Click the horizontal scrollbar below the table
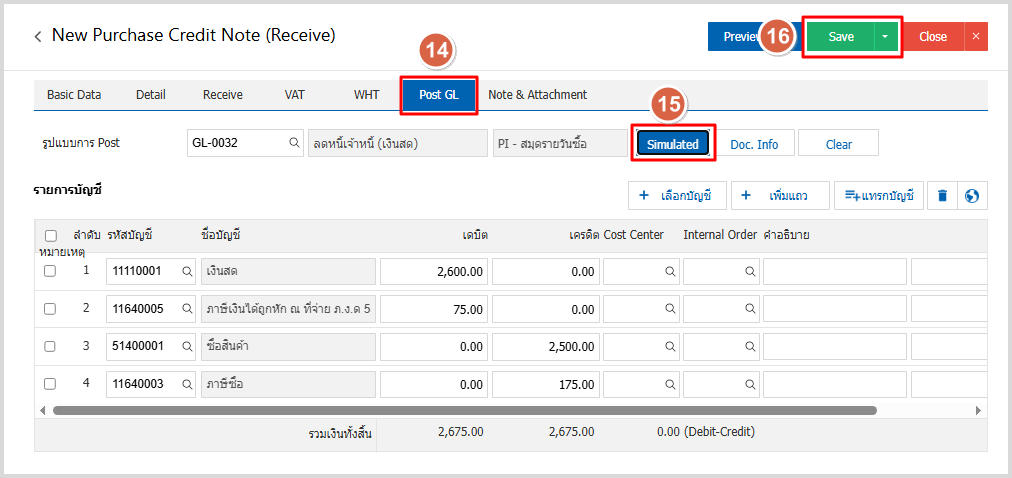Image resolution: width=1012 pixels, height=478 pixels. click(x=465, y=410)
